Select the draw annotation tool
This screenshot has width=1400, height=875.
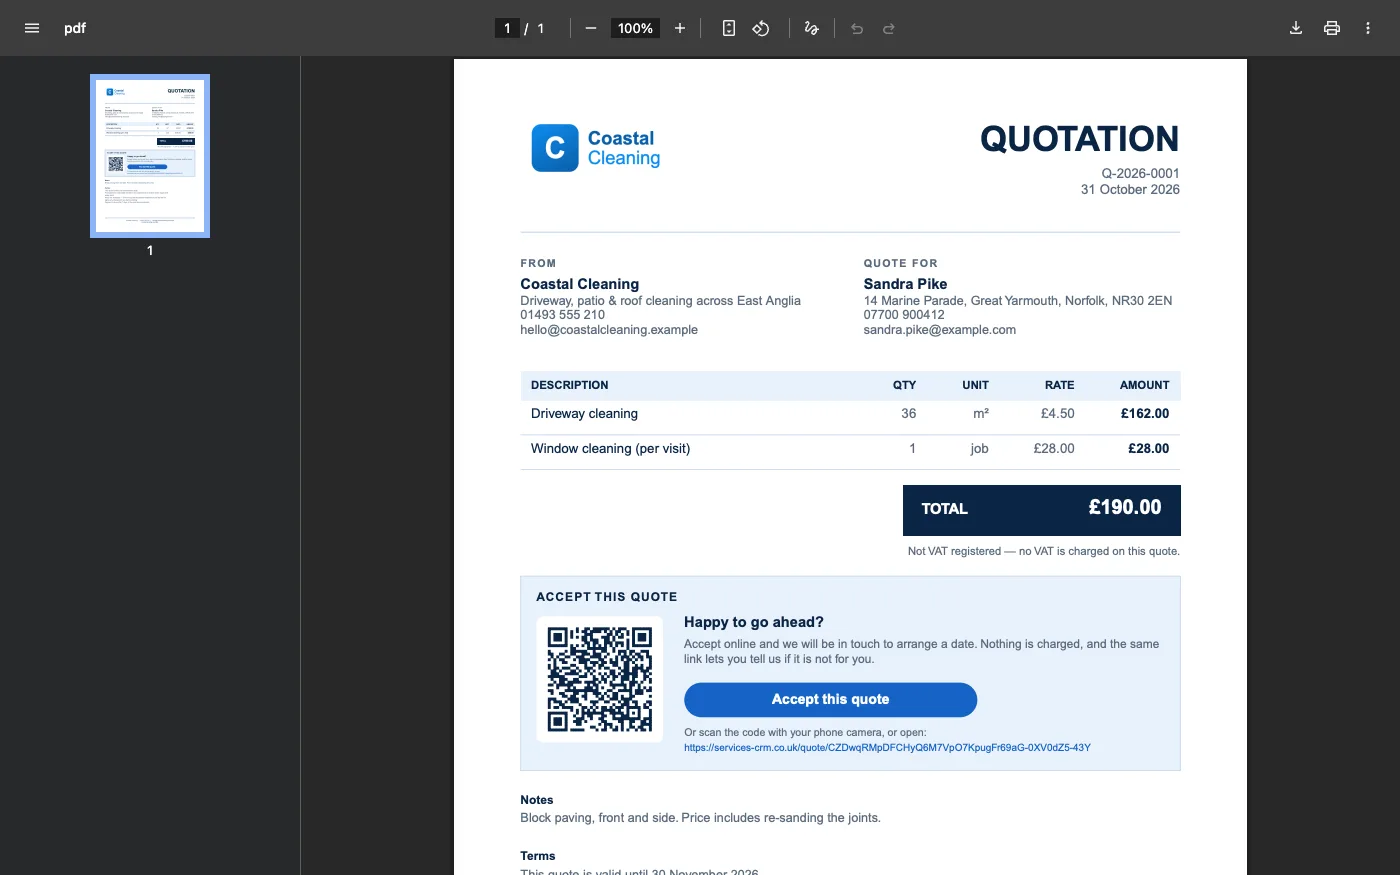[811, 28]
